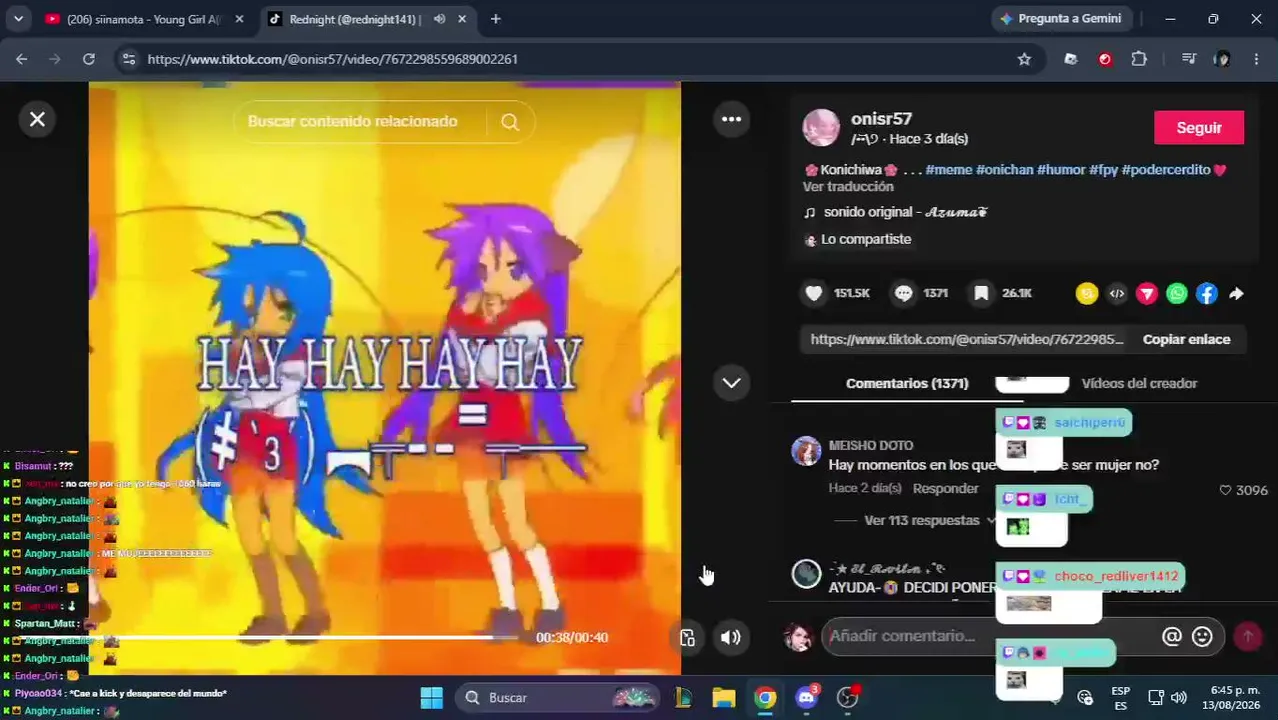Click taskbar Buscar search box
Image resolution: width=1278 pixels, height=720 pixels.
[x=558, y=697]
